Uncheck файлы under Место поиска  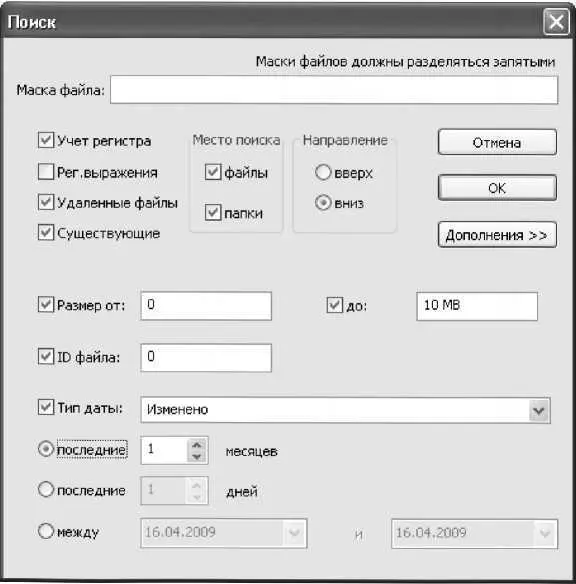(x=213, y=172)
